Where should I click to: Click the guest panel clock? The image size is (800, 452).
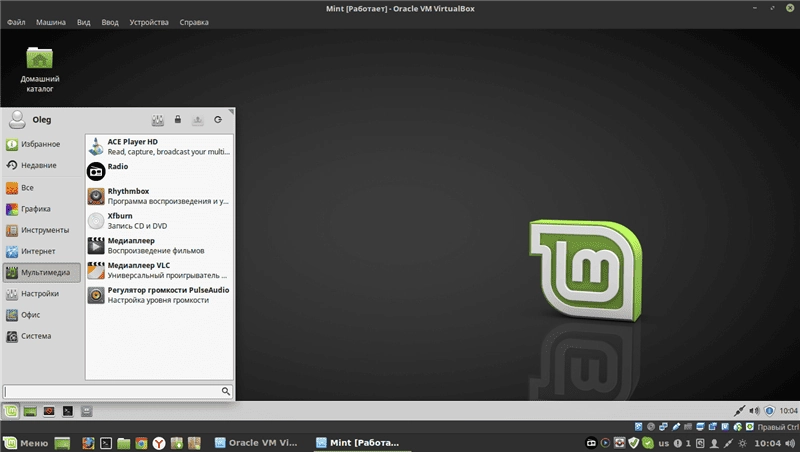789,411
